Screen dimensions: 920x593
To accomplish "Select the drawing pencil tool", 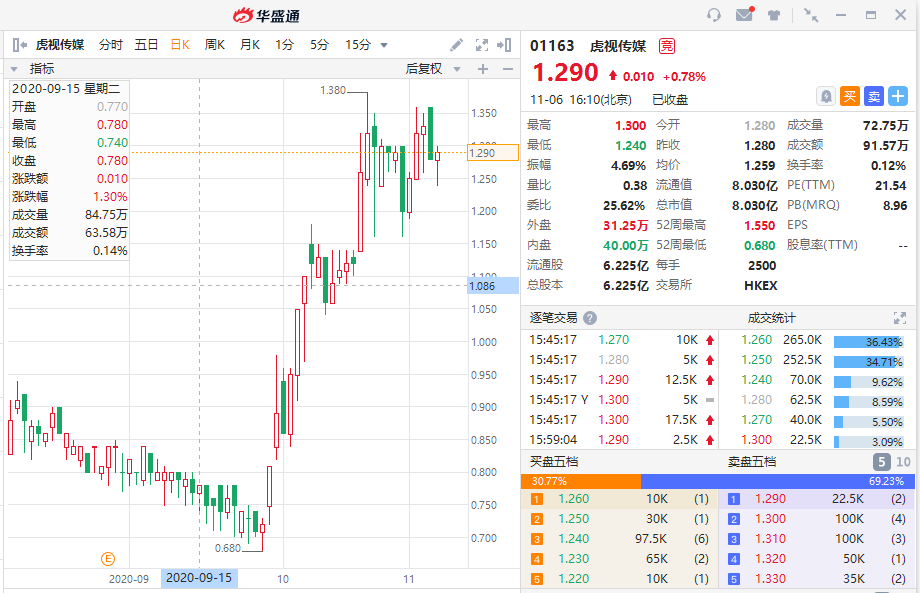I will 456,45.
